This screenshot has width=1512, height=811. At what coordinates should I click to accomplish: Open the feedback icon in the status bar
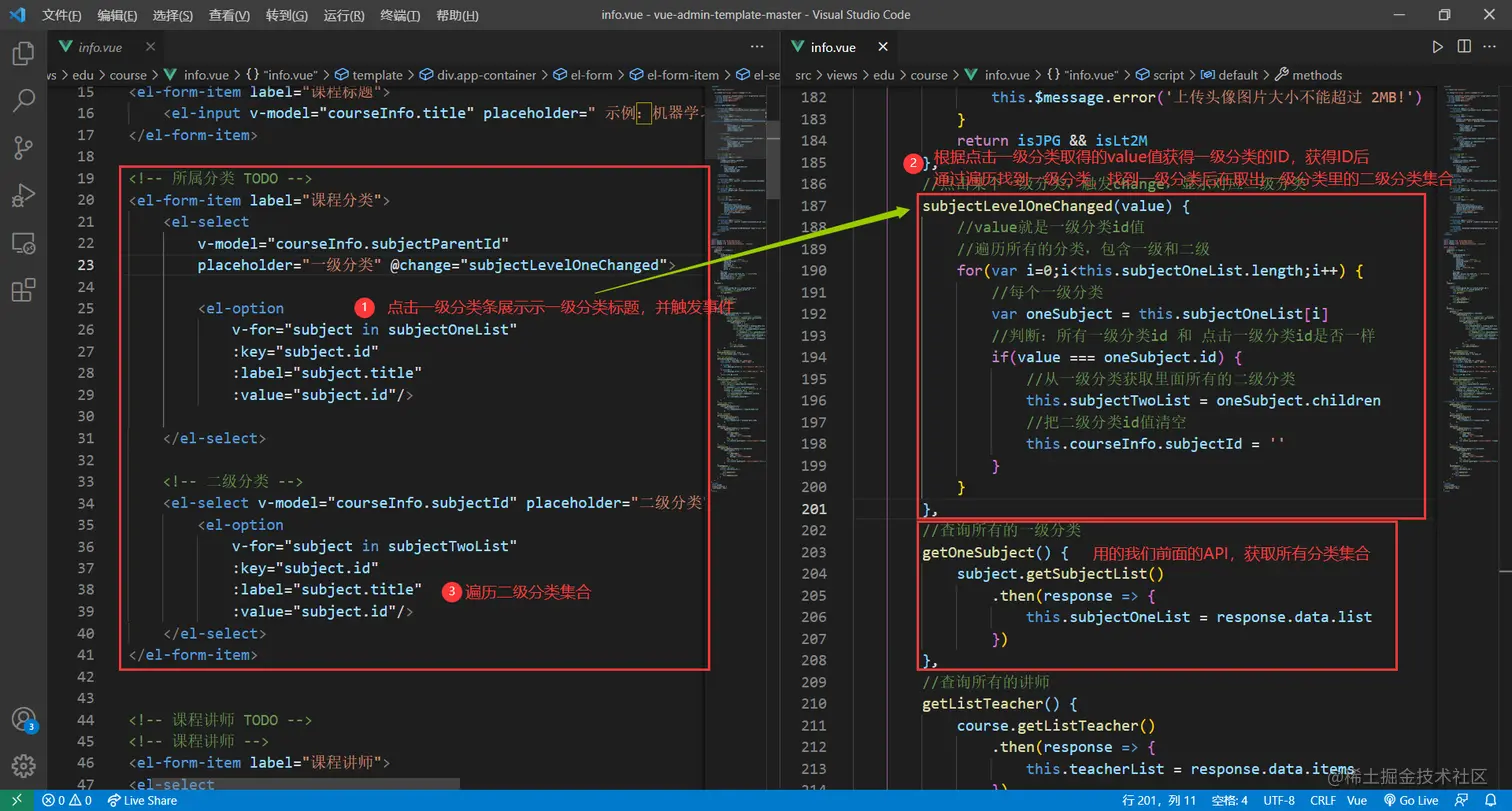[1463, 800]
